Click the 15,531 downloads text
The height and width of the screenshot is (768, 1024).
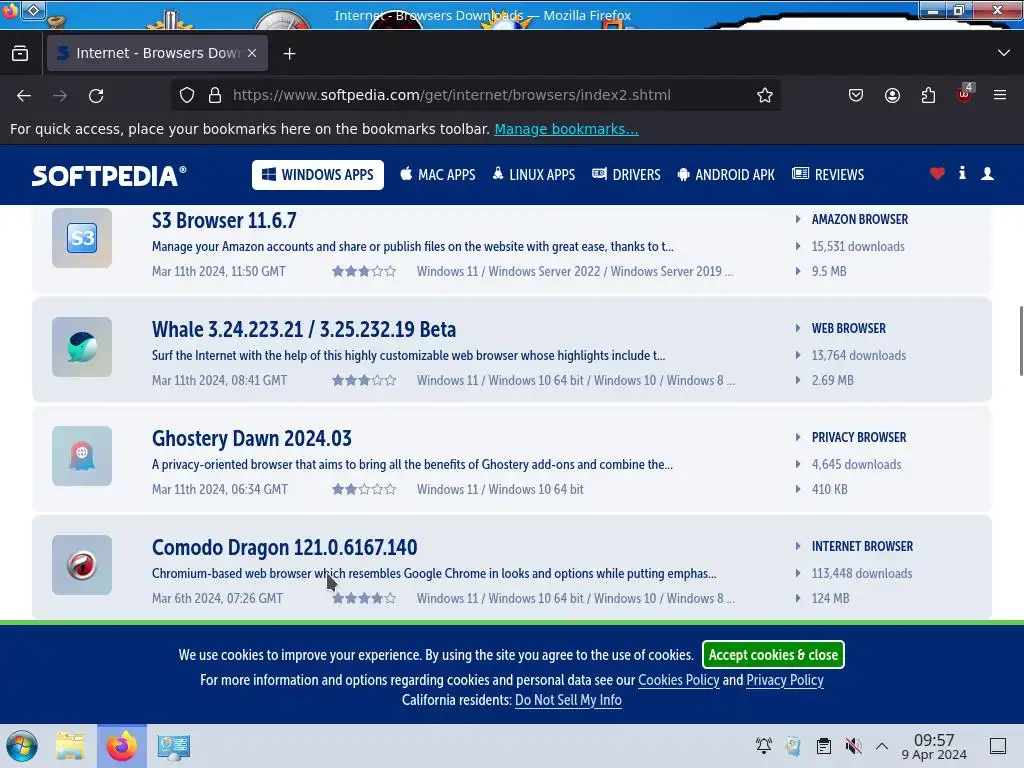858,247
